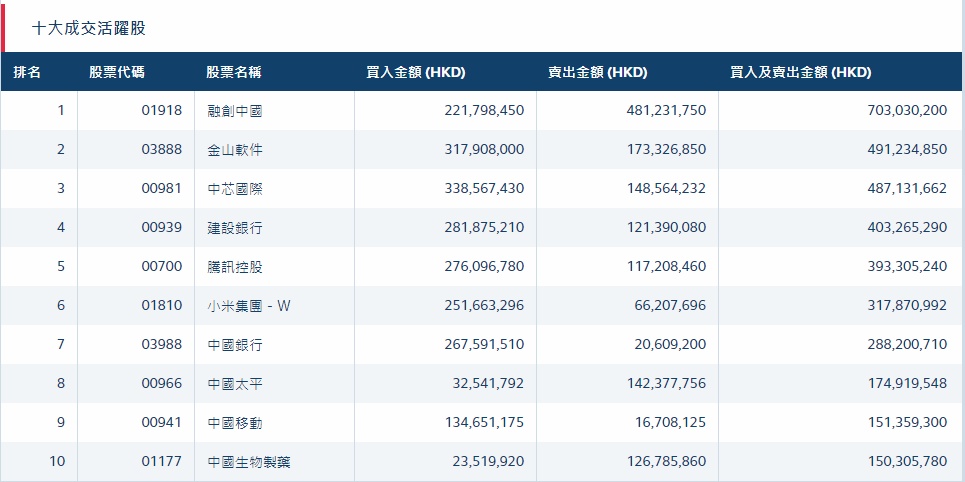The image size is (965, 482).
Task: Select the 十大成交活躍股 section title
Action: coord(96,29)
